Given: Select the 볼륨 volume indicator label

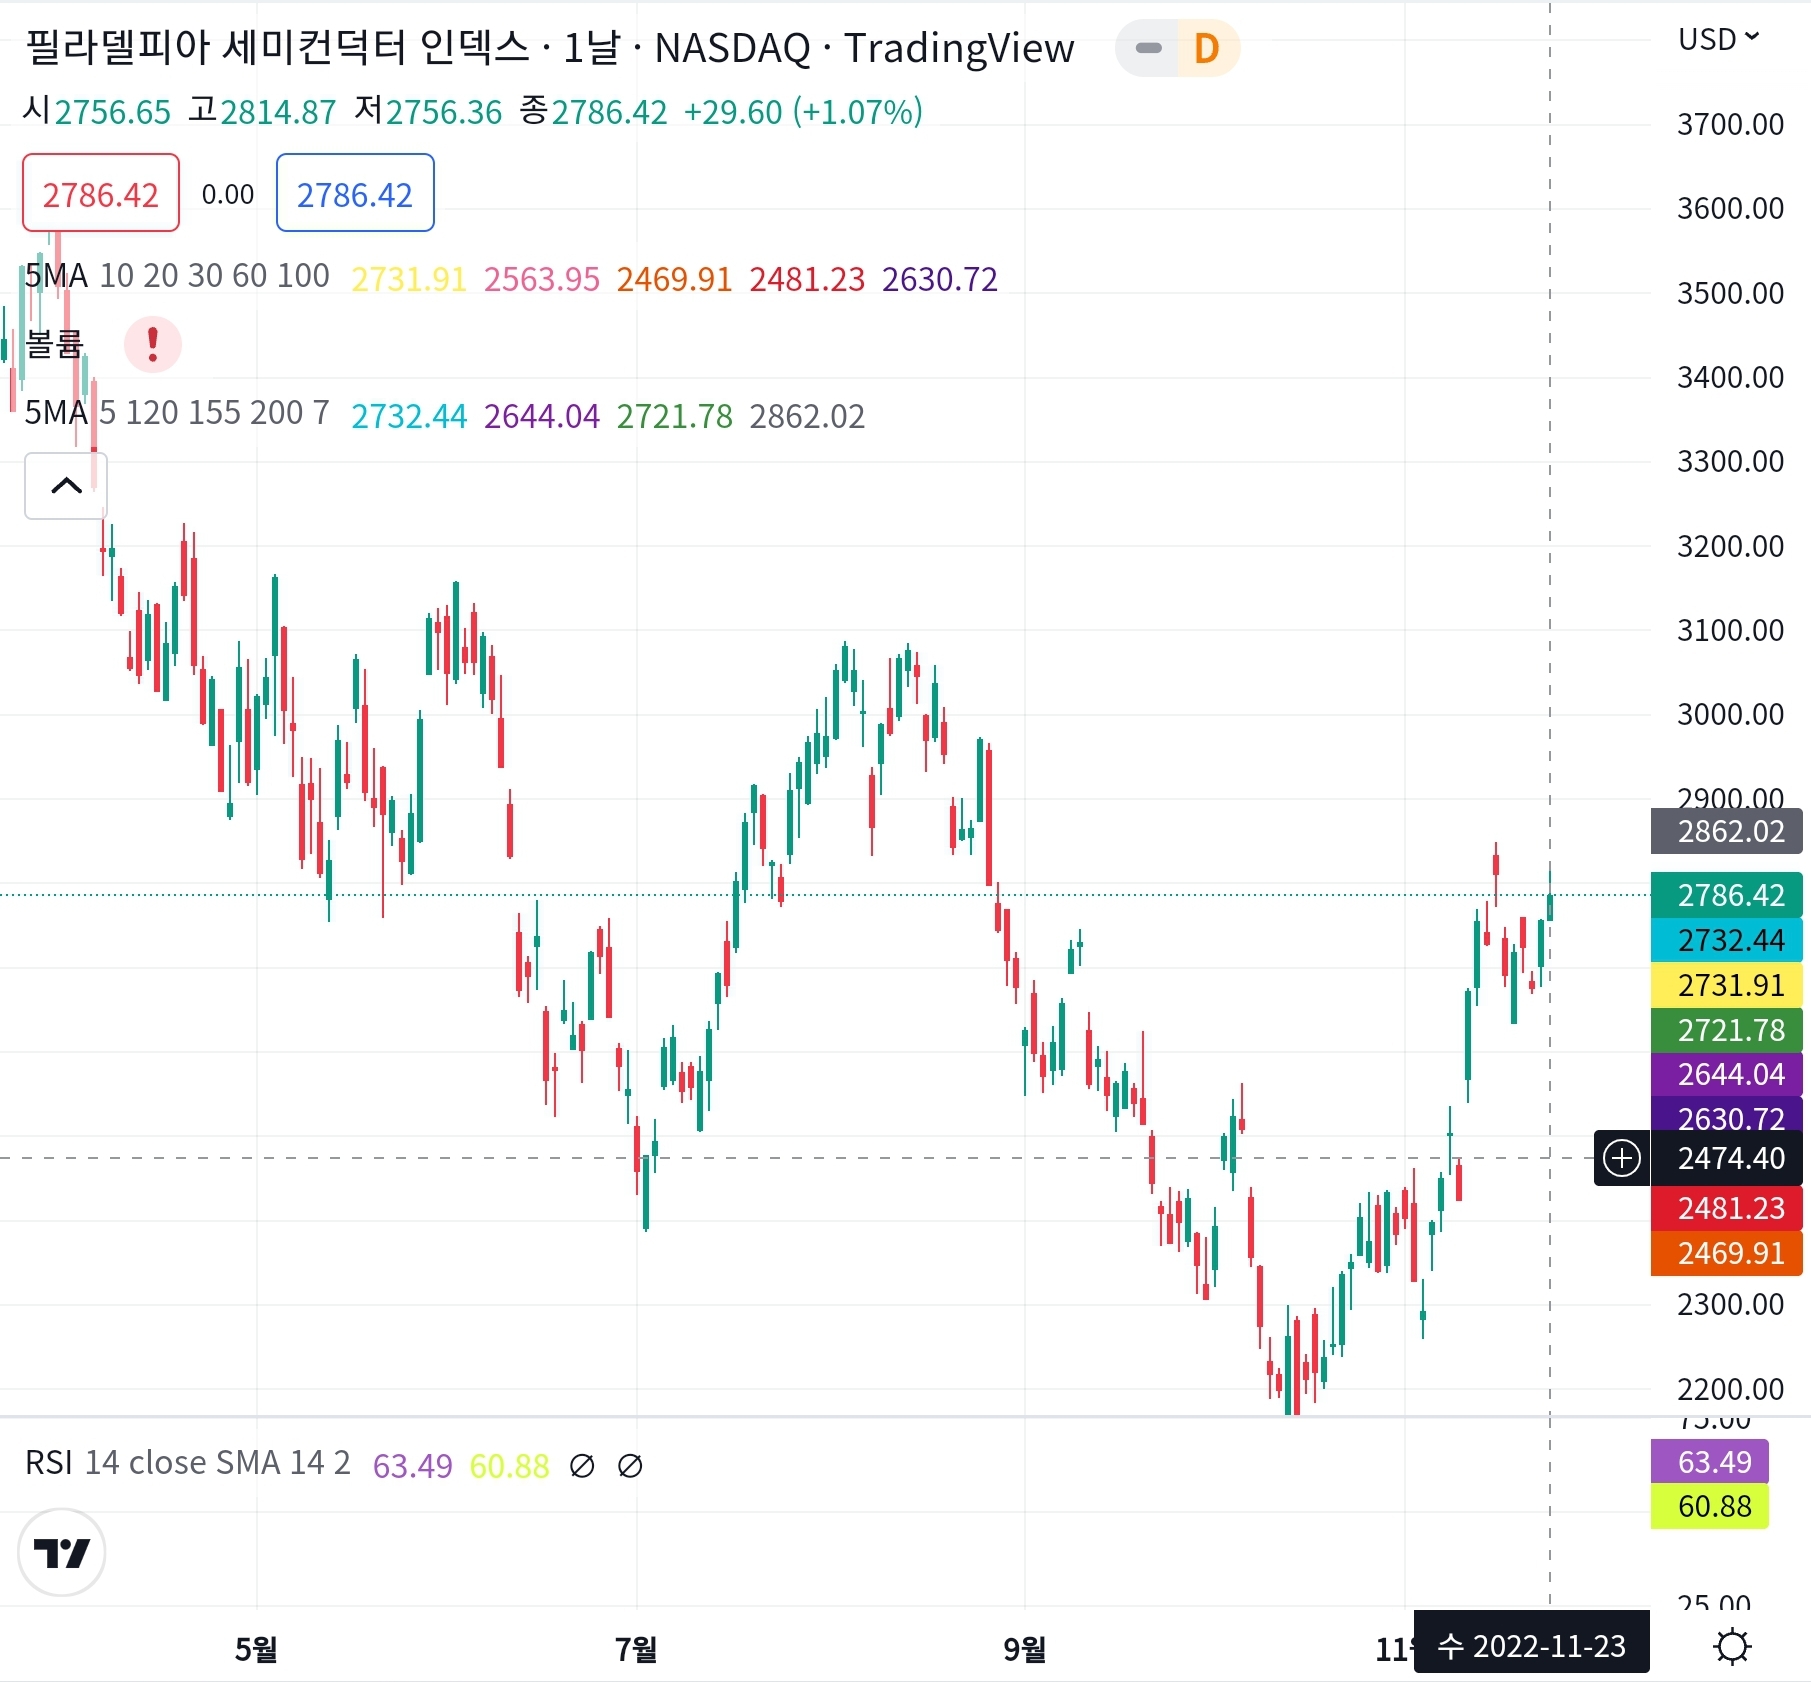Looking at the screenshot, I should click(54, 344).
